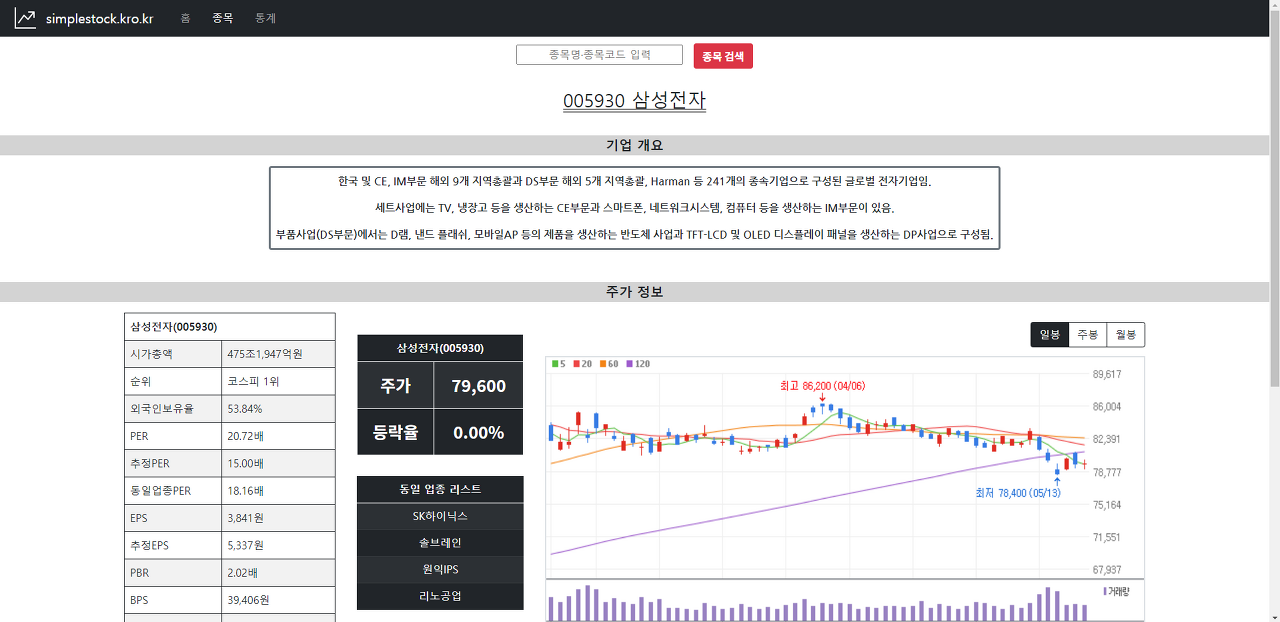Toggle the 20-day moving average legend
This screenshot has height=622, width=1280.
point(581,364)
